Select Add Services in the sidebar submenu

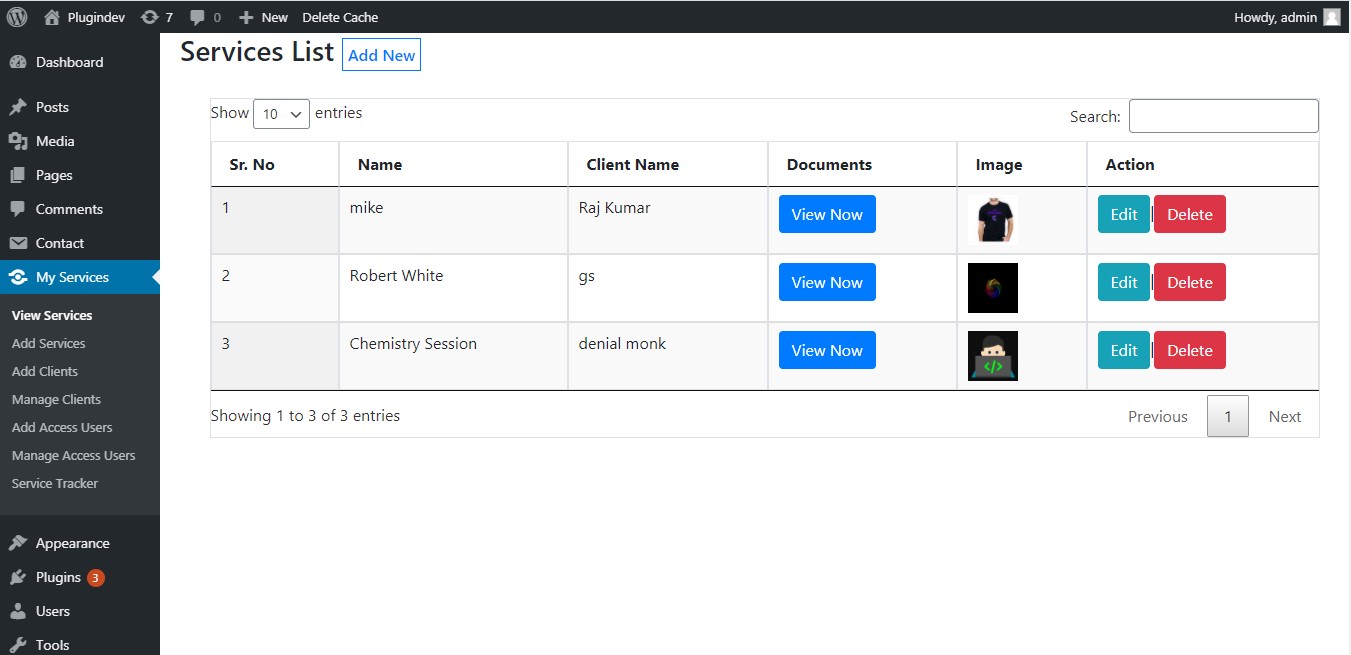tap(49, 343)
